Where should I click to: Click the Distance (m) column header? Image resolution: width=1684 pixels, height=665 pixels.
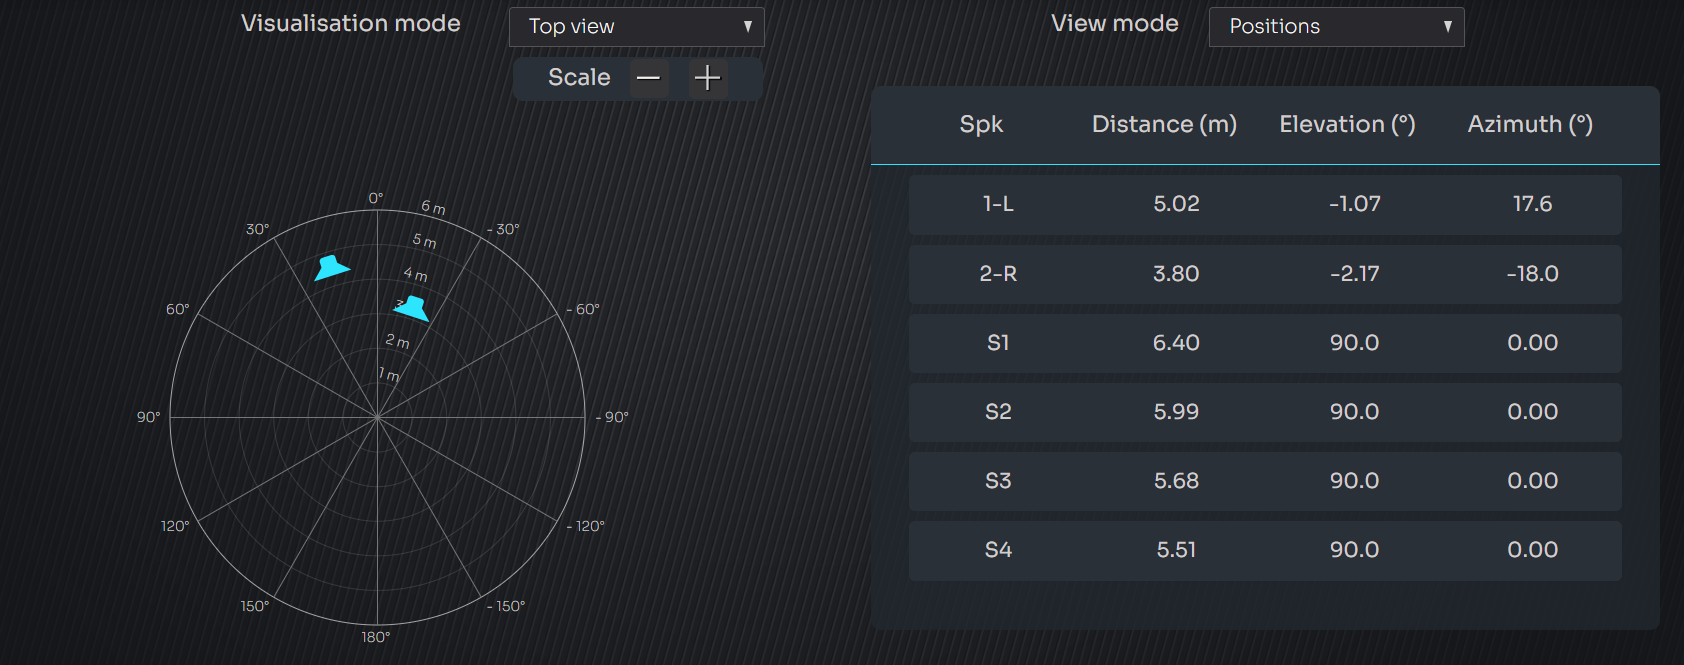[x=1164, y=124]
